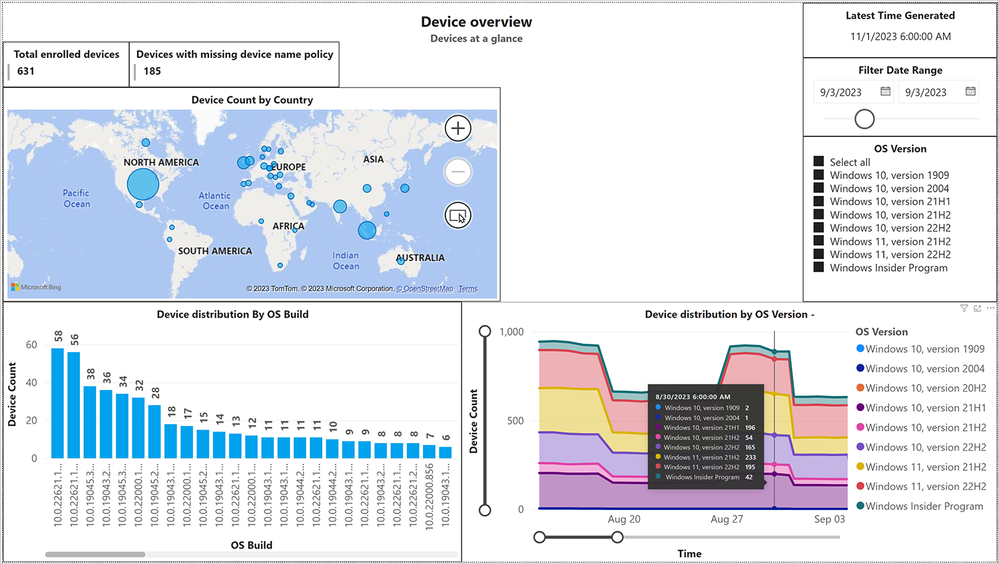This screenshot has width=999, height=564.
Task: Toggle Windows 10, version 21H2 slicer checkbox
Action: point(819,215)
